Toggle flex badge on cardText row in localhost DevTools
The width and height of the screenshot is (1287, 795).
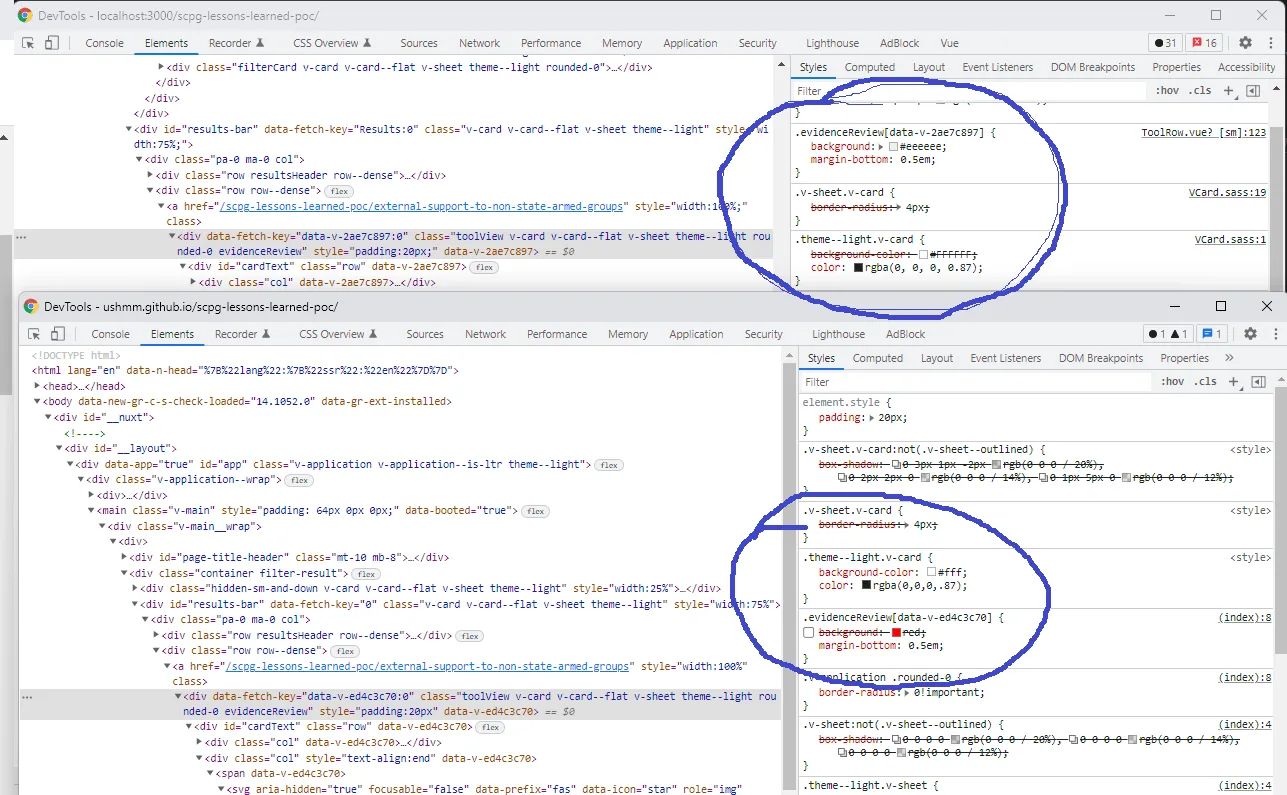tap(484, 268)
